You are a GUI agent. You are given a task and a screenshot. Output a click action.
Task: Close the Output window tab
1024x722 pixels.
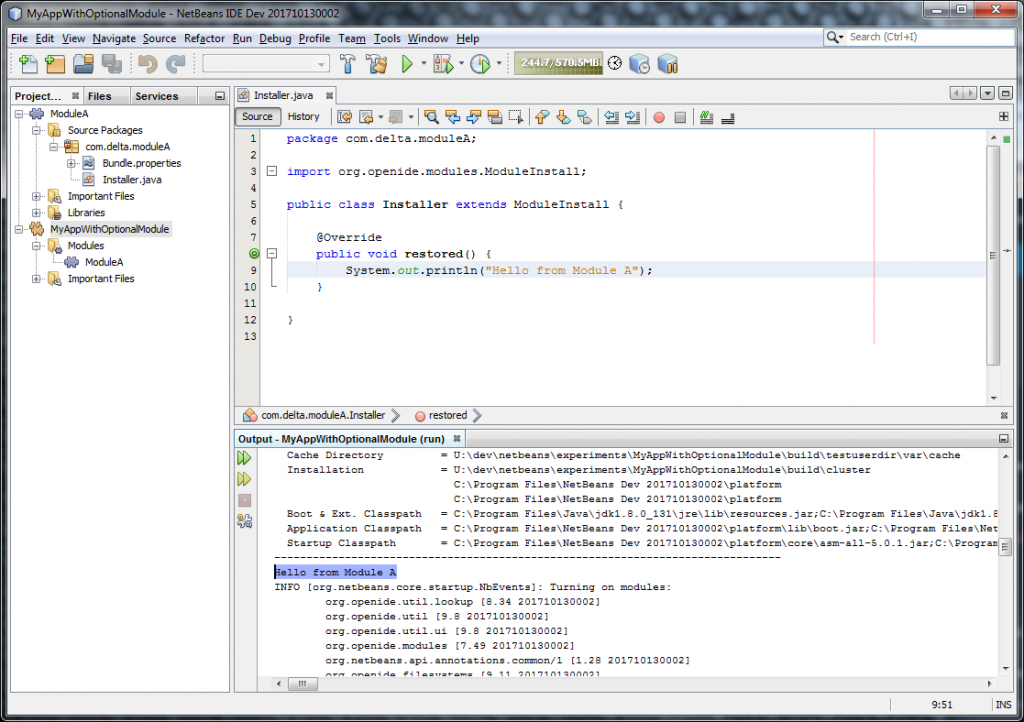(457, 439)
